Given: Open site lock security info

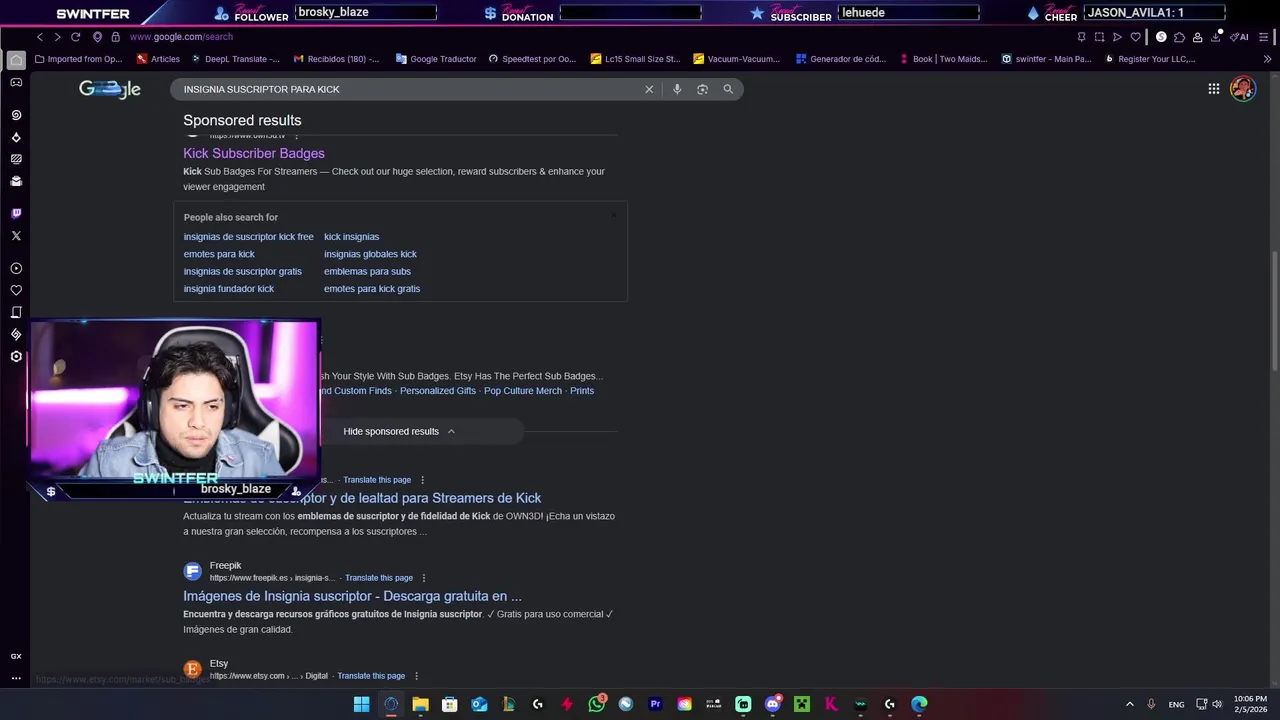Looking at the screenshot, I should click(115, 37).
